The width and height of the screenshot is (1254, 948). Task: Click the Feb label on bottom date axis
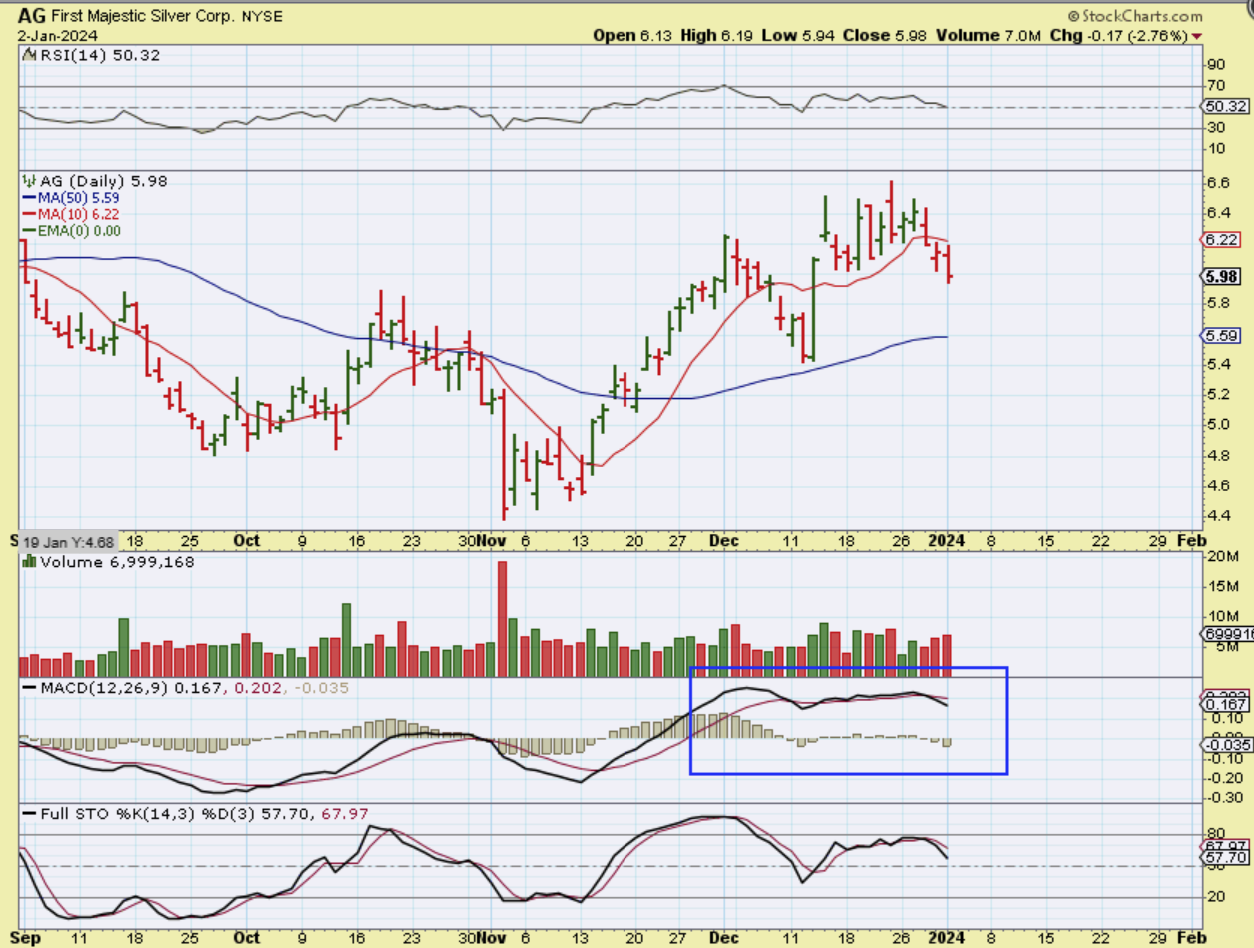point(1191,938)
